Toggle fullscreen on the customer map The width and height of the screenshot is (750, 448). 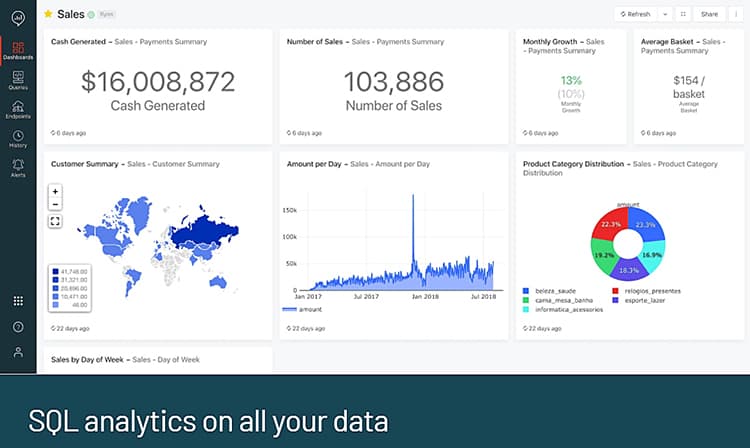55,221
